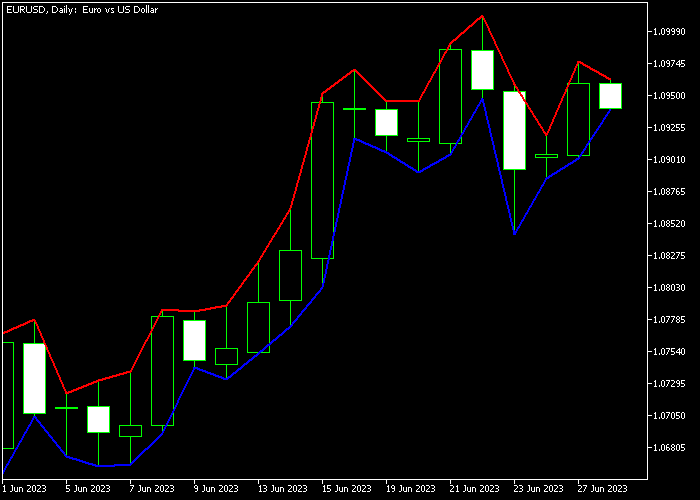Click the white candle body for 9 Jun 2023
700x500 pixels.
click(195, 340)
